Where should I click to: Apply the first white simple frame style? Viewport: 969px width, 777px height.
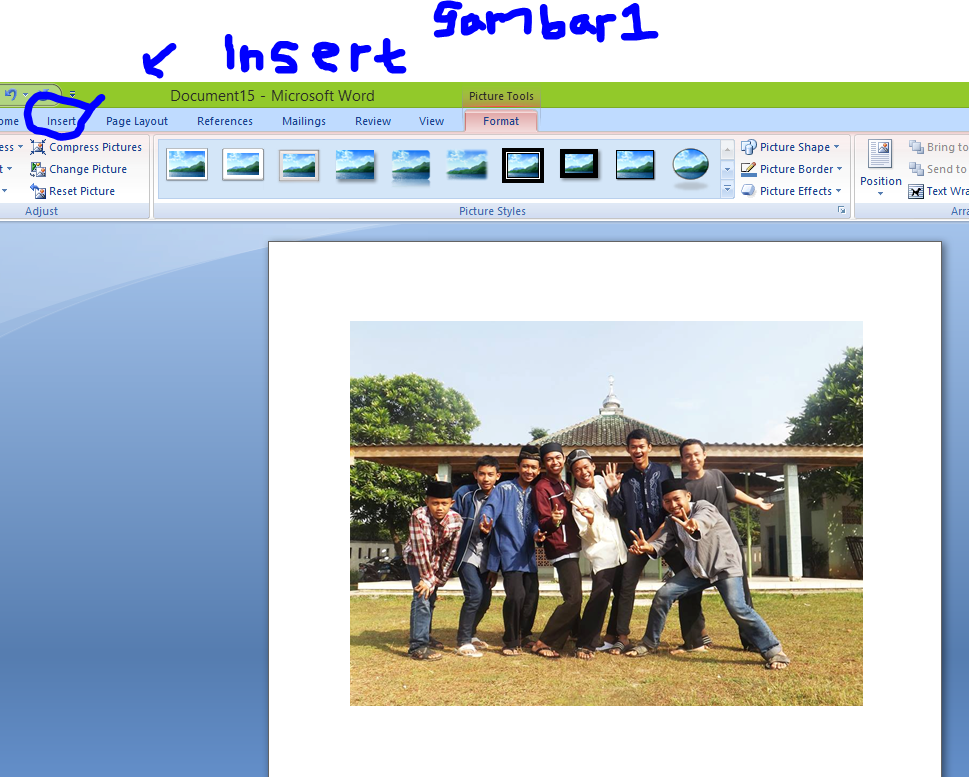[187, 164]
